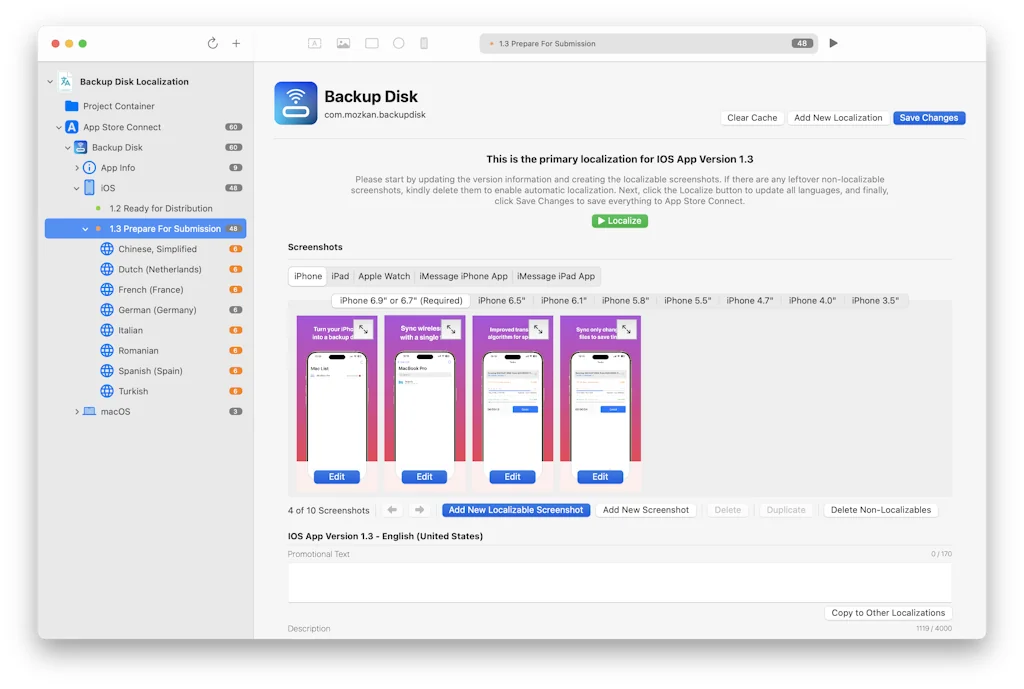Click Add New Localization

[838, 118]
